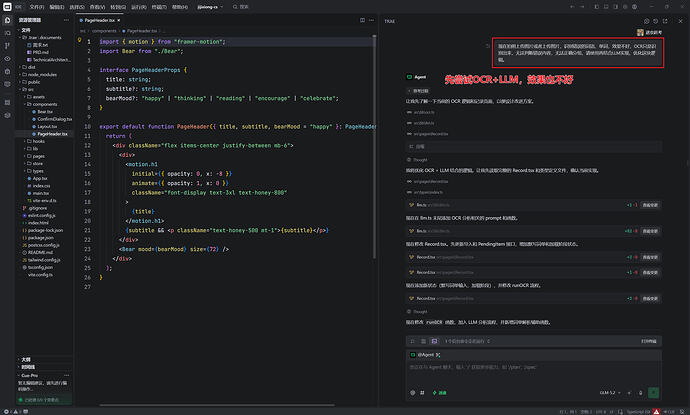Open the notification bell in the status bar

[x=682, y=411]
